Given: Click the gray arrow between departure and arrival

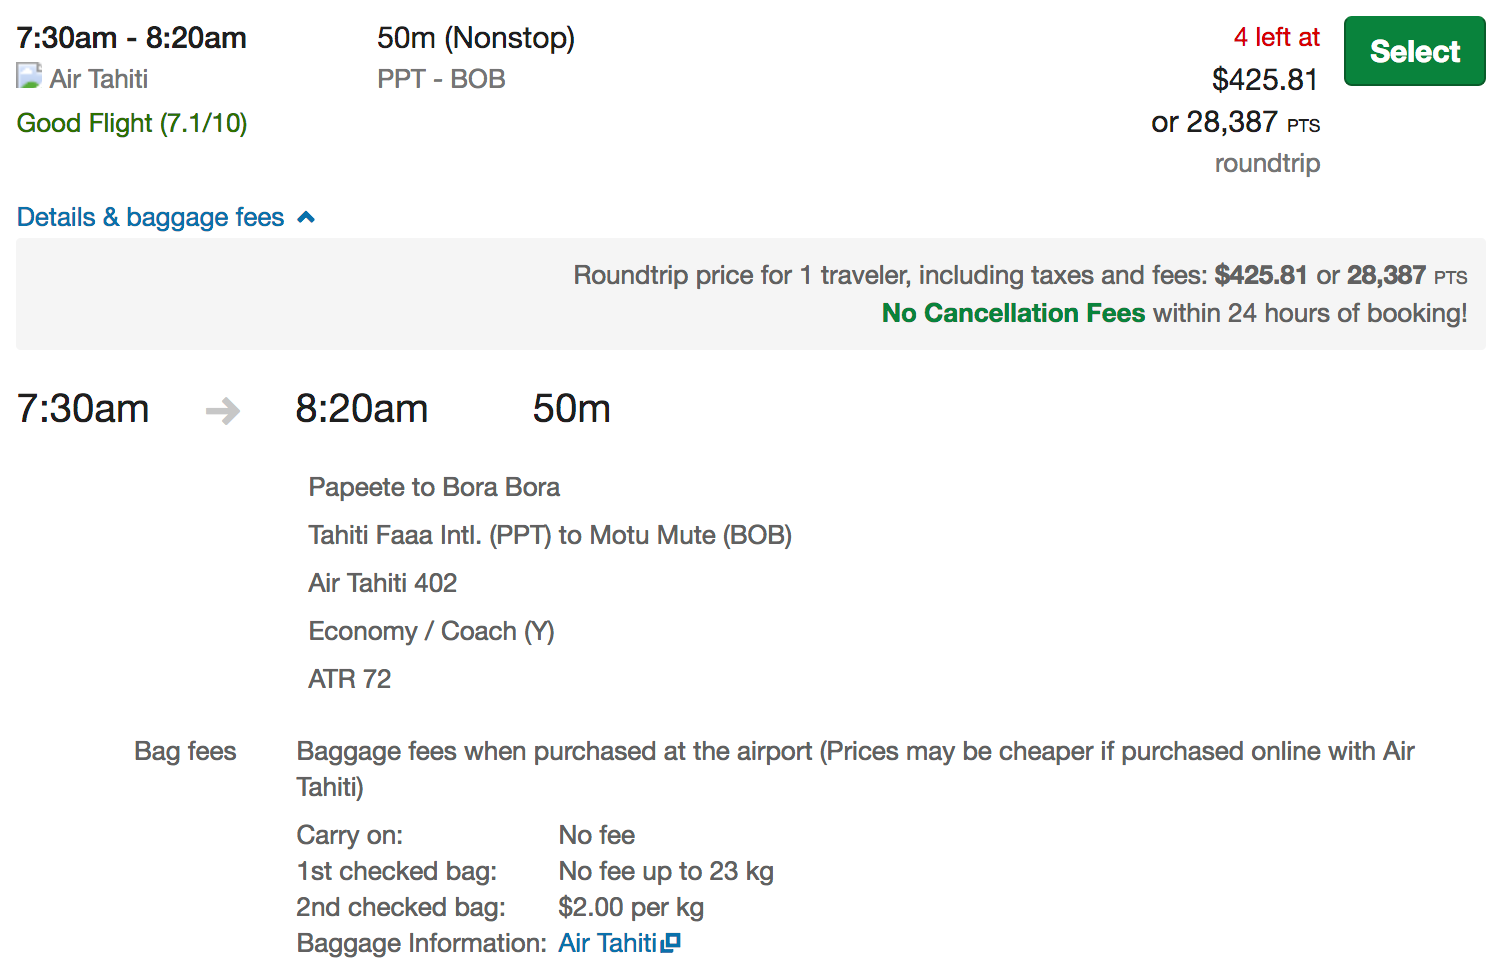Looking at the screenshot, I should [222, 410].
